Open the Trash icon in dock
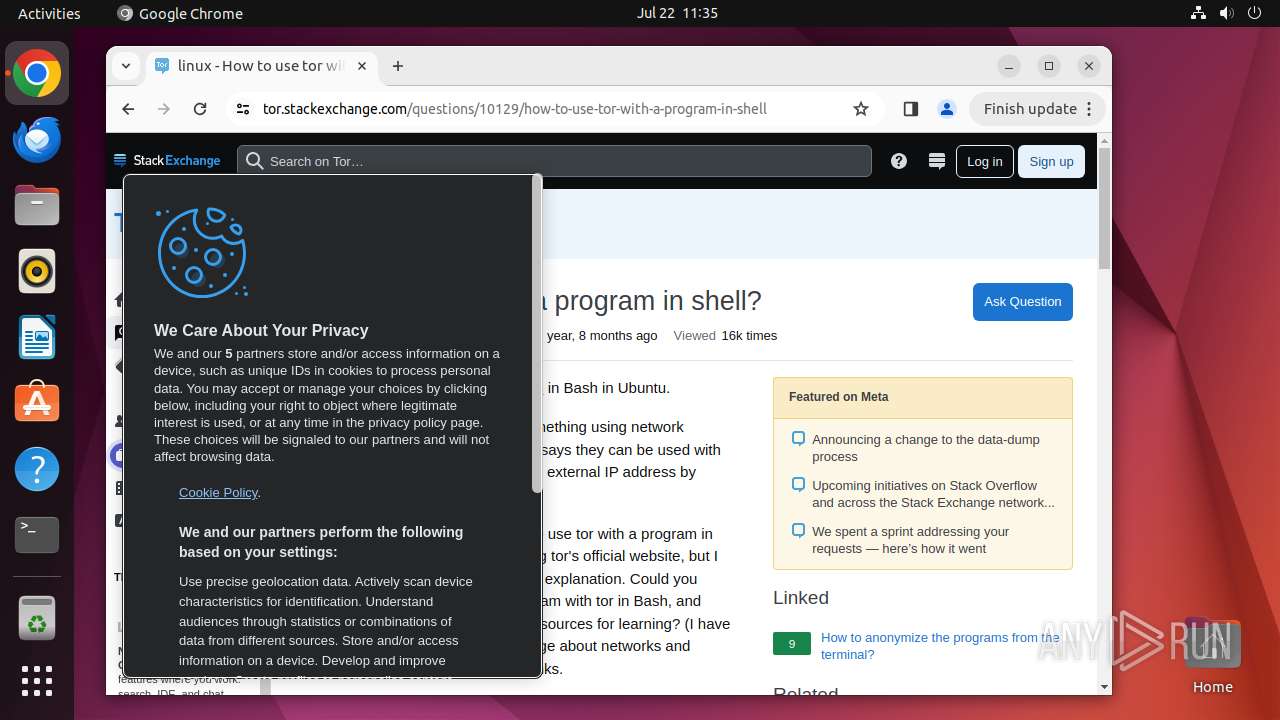This screenshot has height=720, width=1280. [x=37, y=618]
